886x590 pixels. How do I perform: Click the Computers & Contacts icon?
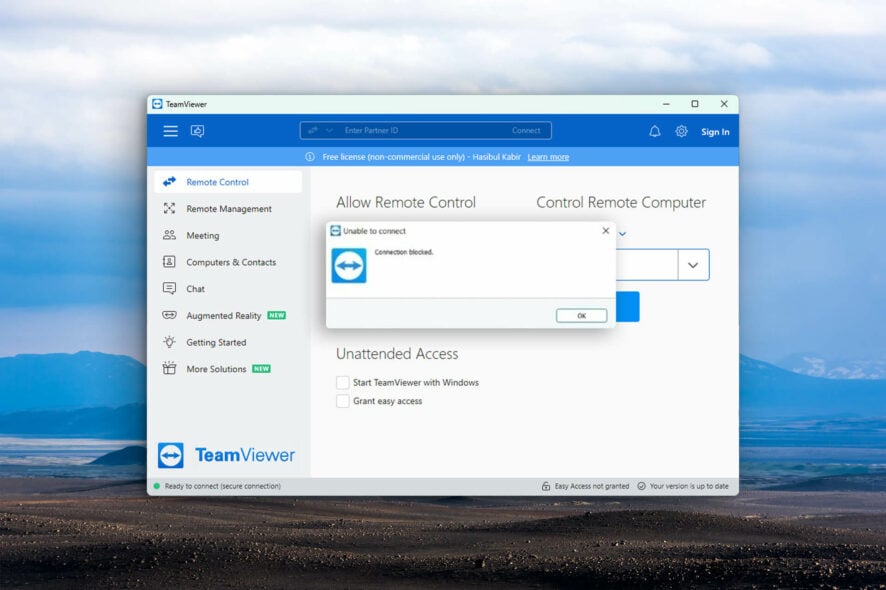[x=169, y=262]
